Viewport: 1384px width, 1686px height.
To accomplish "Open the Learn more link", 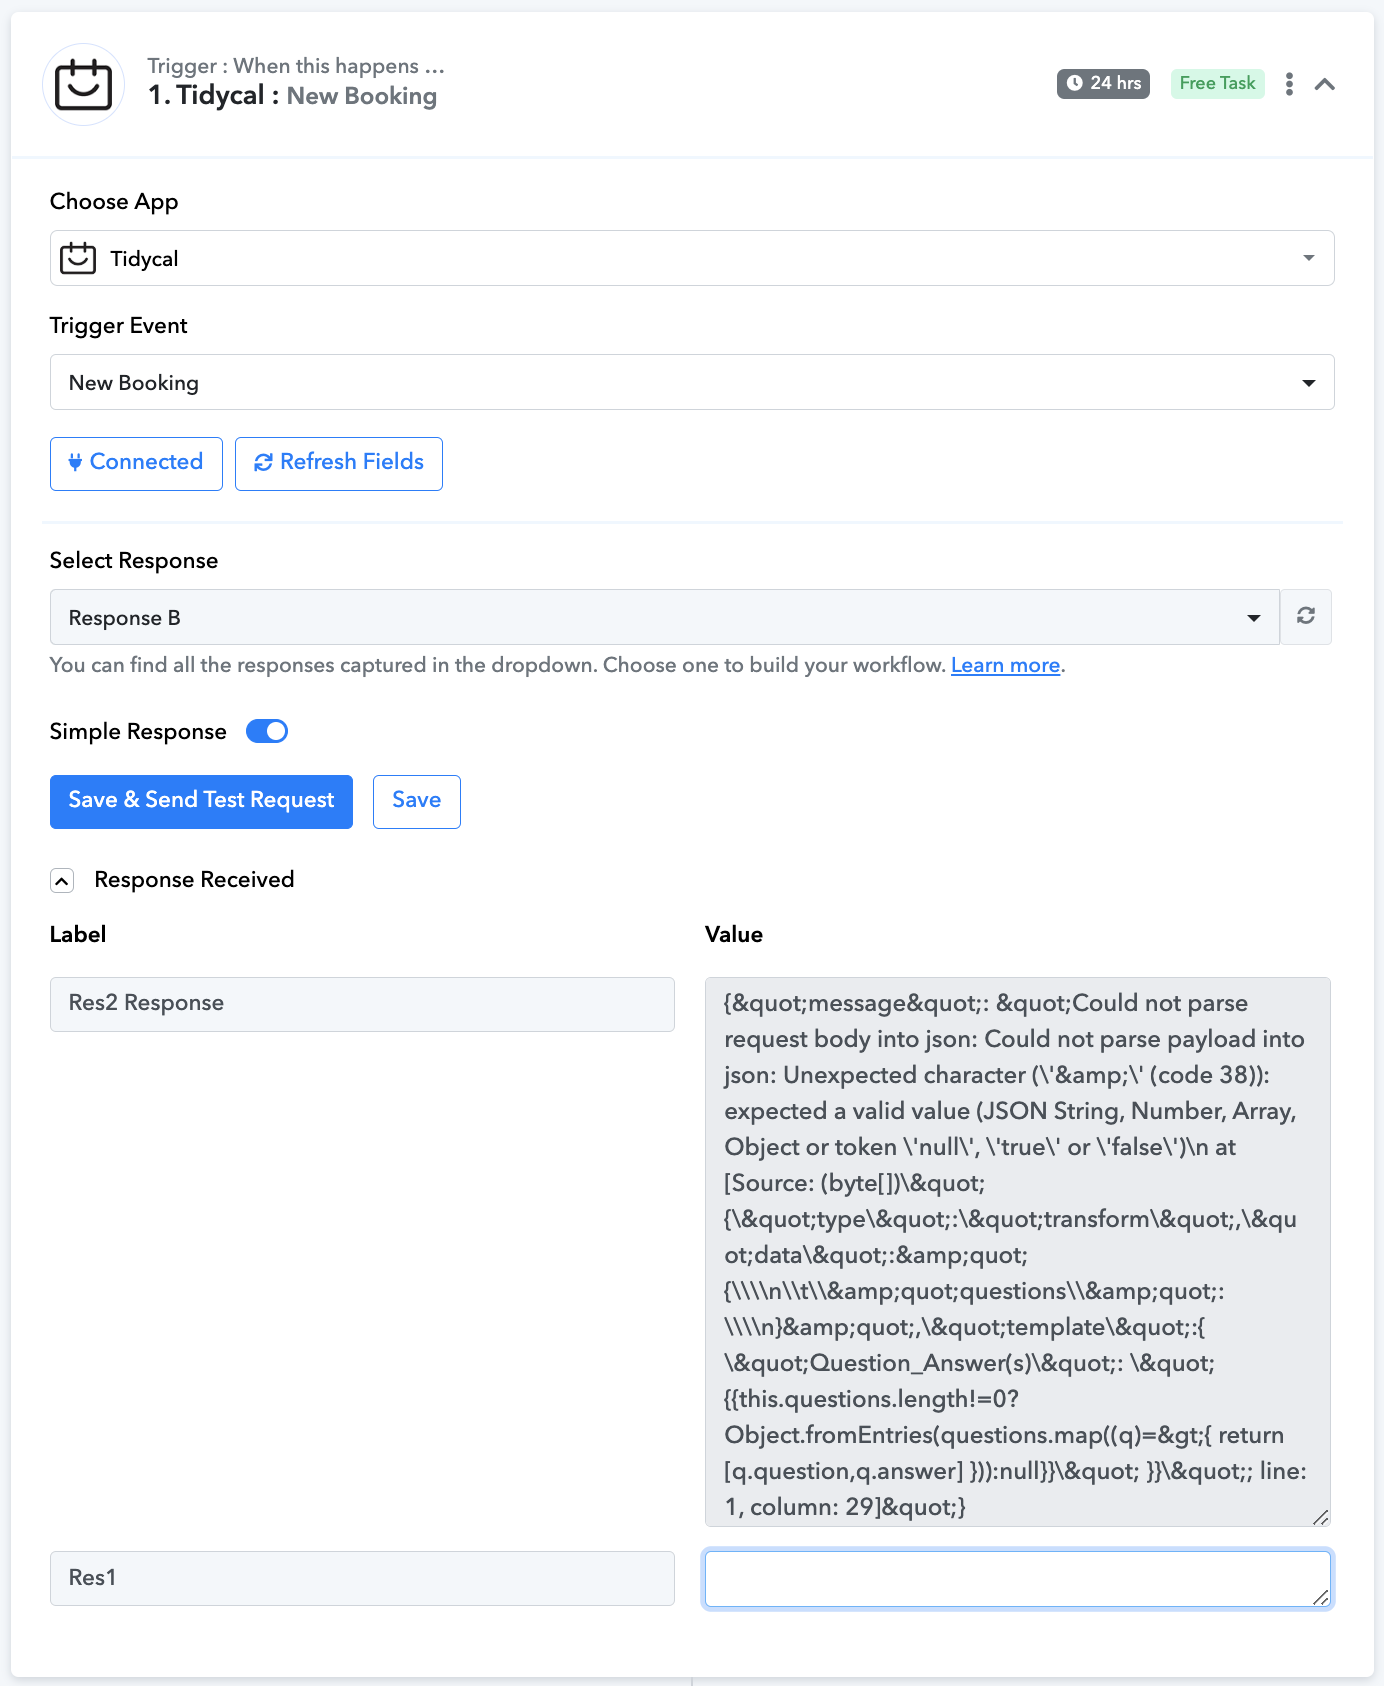I will point(1005,666).
